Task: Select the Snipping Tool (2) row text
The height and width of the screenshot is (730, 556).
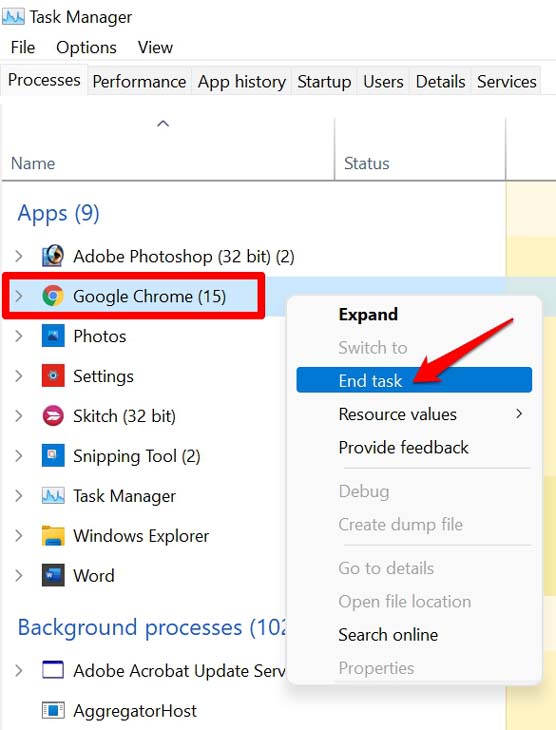Action: pyautogui.click(x=137, y=456)
